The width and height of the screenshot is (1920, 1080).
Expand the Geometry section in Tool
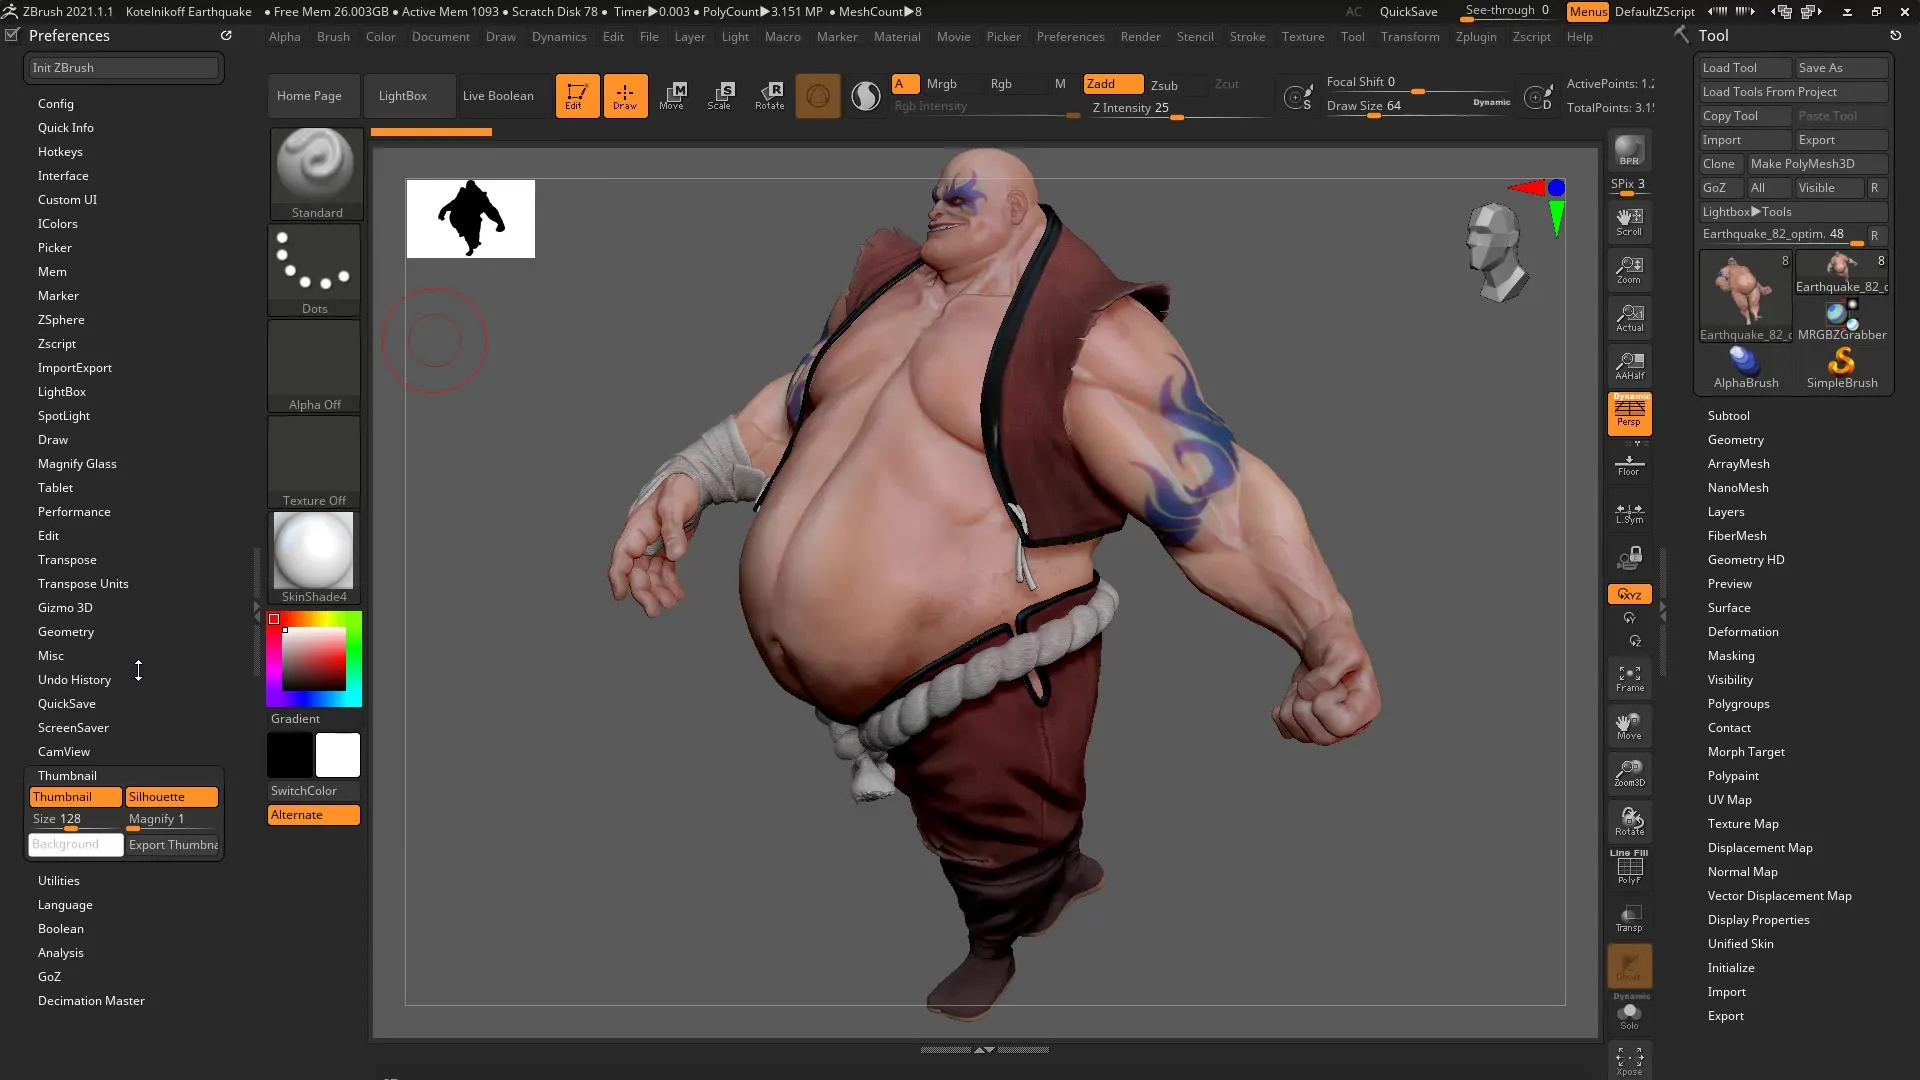click(1735, 440)
